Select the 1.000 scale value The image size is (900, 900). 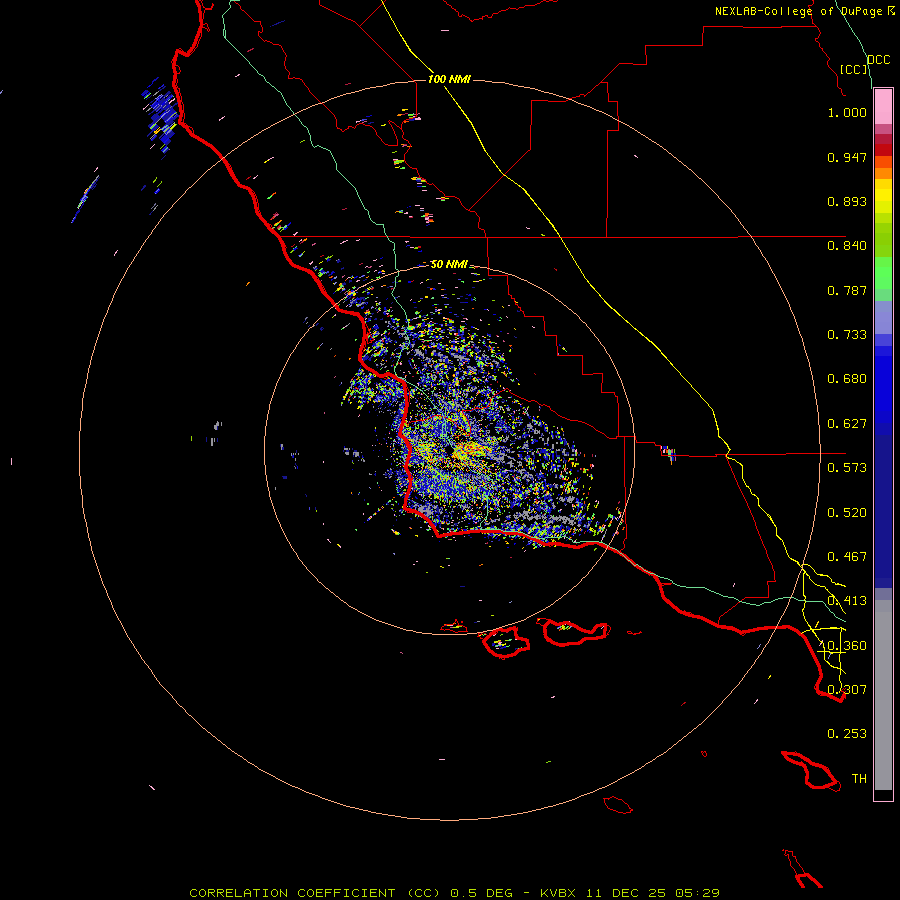pyautogui.click(x=847, y=112)
